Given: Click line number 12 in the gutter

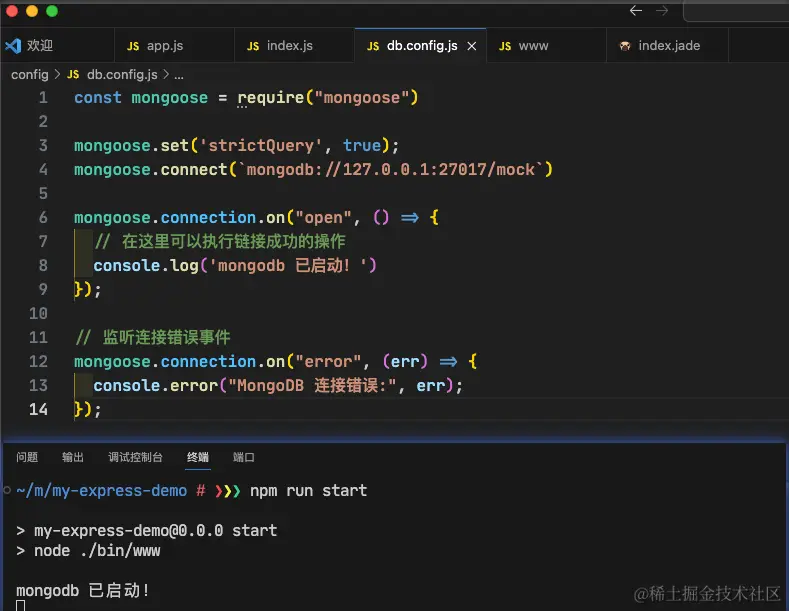Looking at the screenshot, I should [38, 361].
